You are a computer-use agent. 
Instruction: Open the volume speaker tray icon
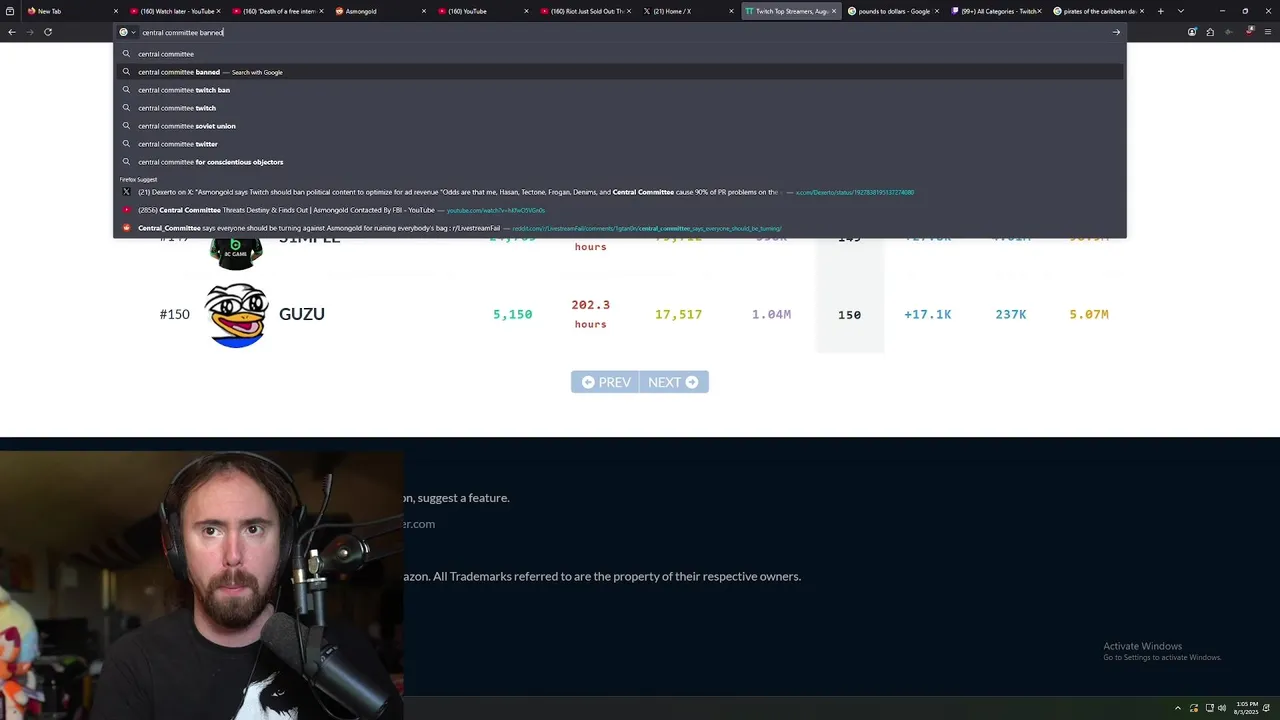coord(1221,708)
